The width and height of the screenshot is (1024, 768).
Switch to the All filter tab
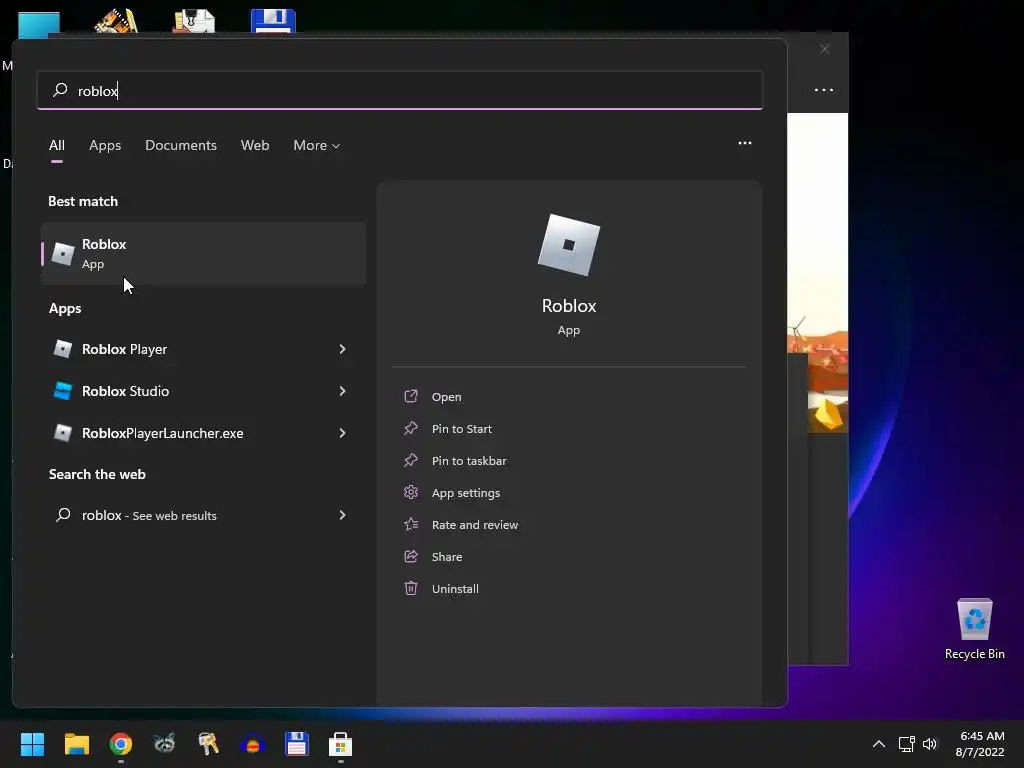click(x=57, y=146)
